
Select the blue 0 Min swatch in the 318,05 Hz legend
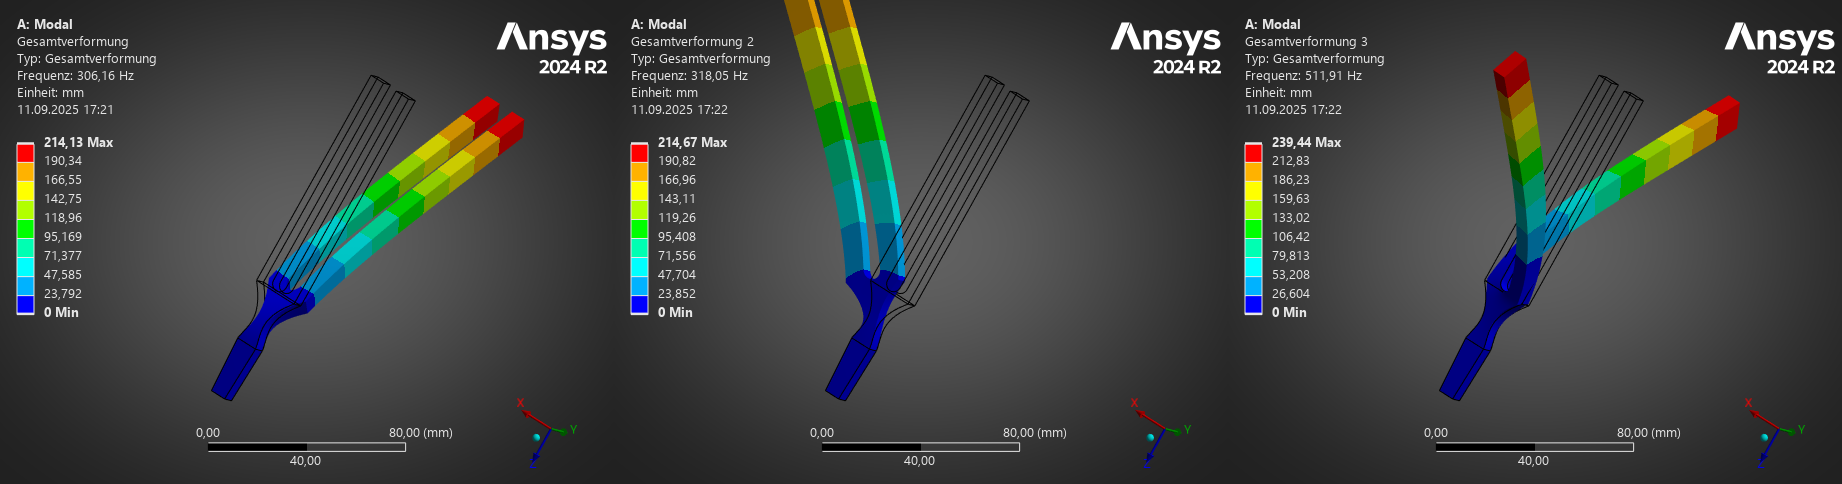point(639,305)
